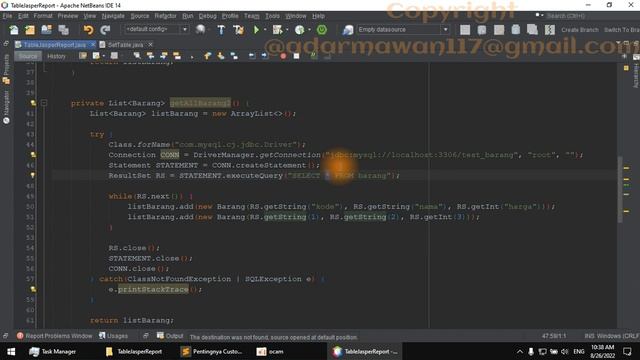Open the Report Problems Window tab
This screenshot has width=640, height=360.
(x=55, y=336)
